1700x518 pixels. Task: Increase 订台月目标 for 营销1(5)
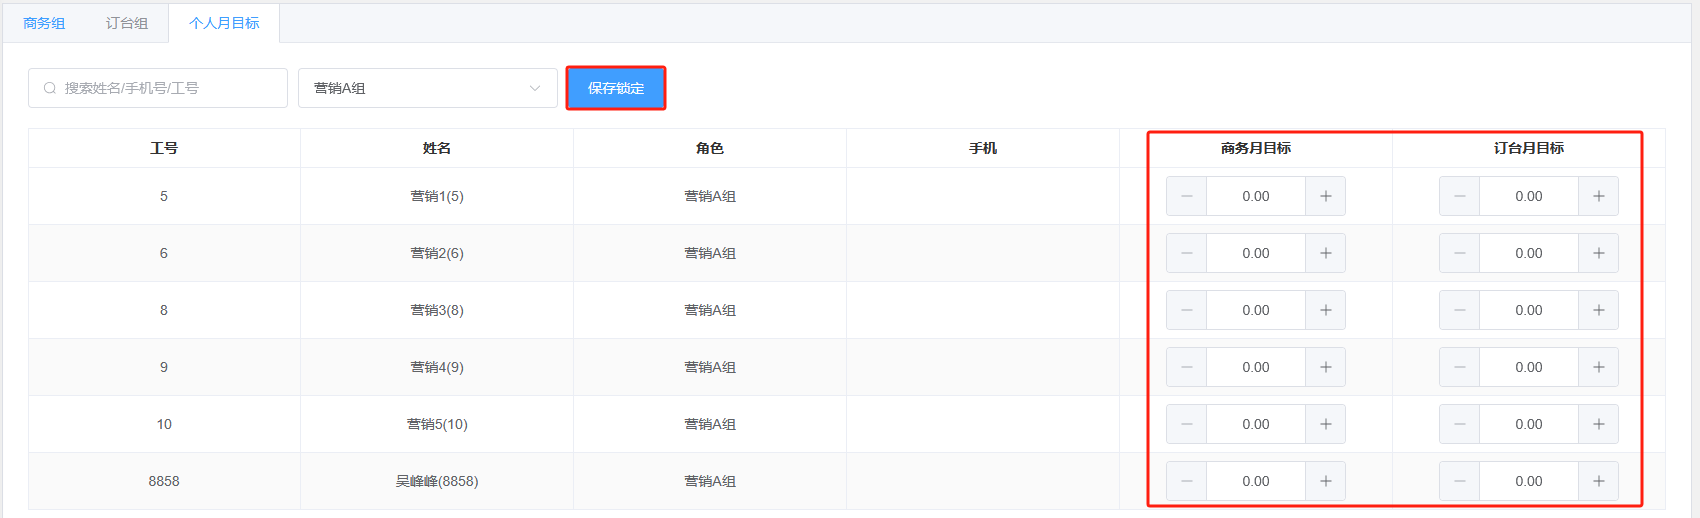click(1598, 196)
